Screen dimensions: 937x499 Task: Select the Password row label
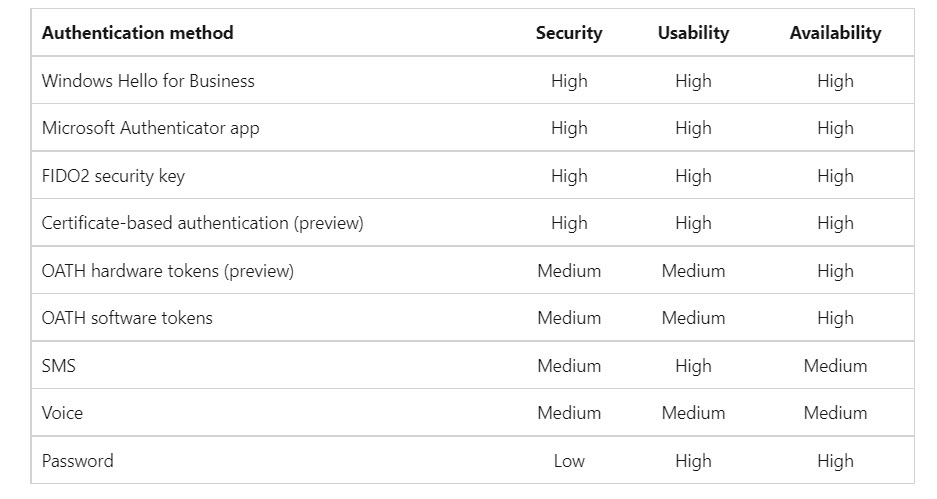78,461
